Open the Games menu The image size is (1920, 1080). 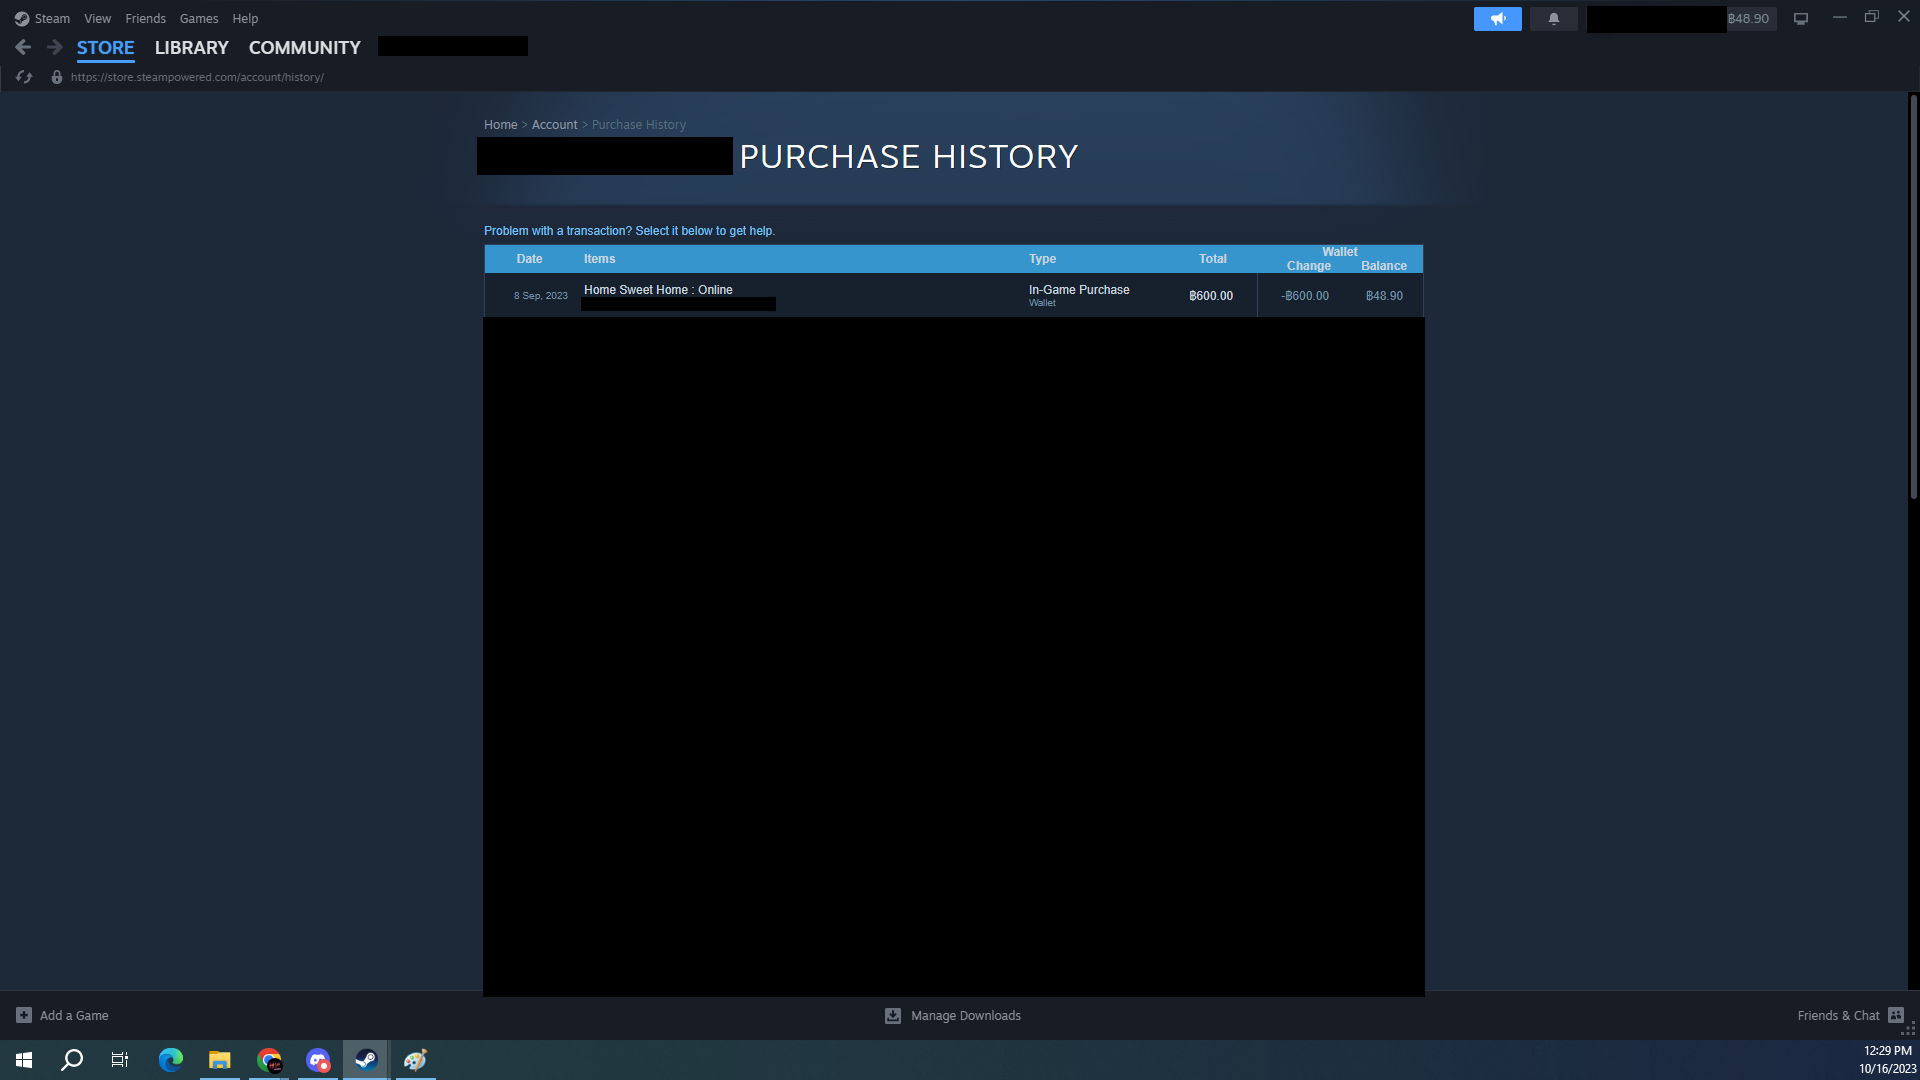click(198, 19)
